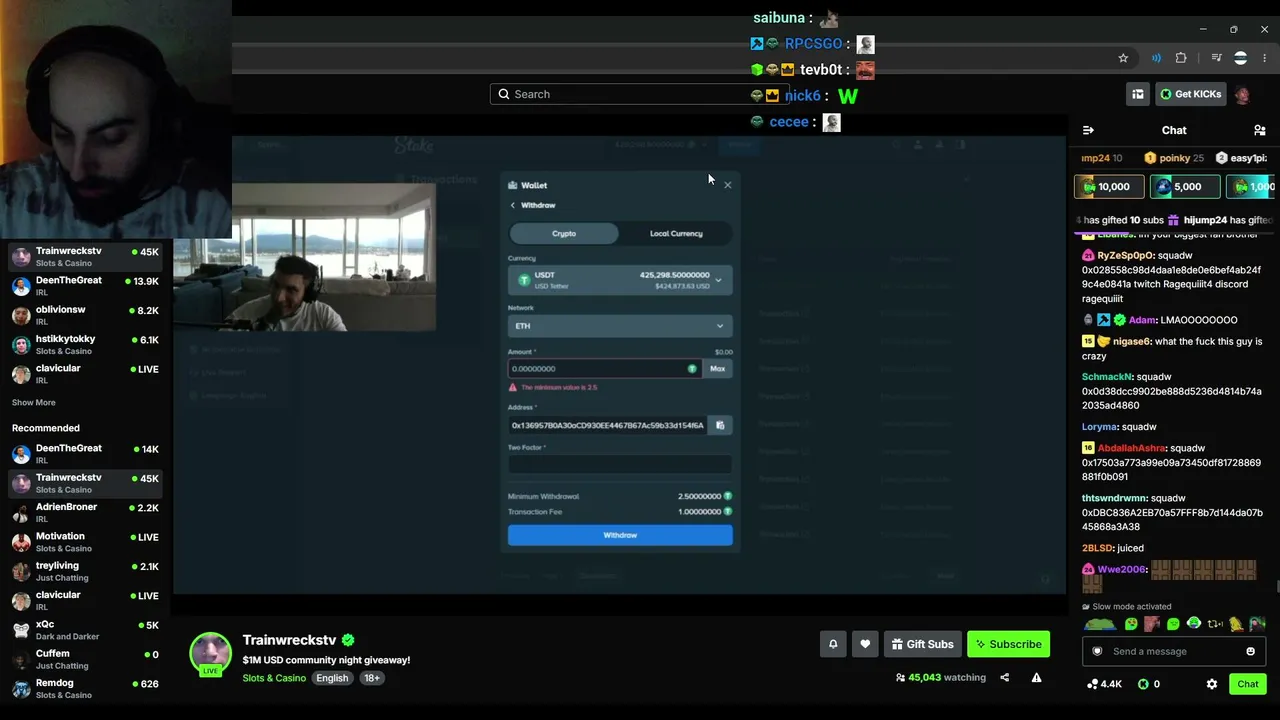Screen dimensions: 1280x720
Task: Go back from the Withdraw screen
Action: pos(513,205)
